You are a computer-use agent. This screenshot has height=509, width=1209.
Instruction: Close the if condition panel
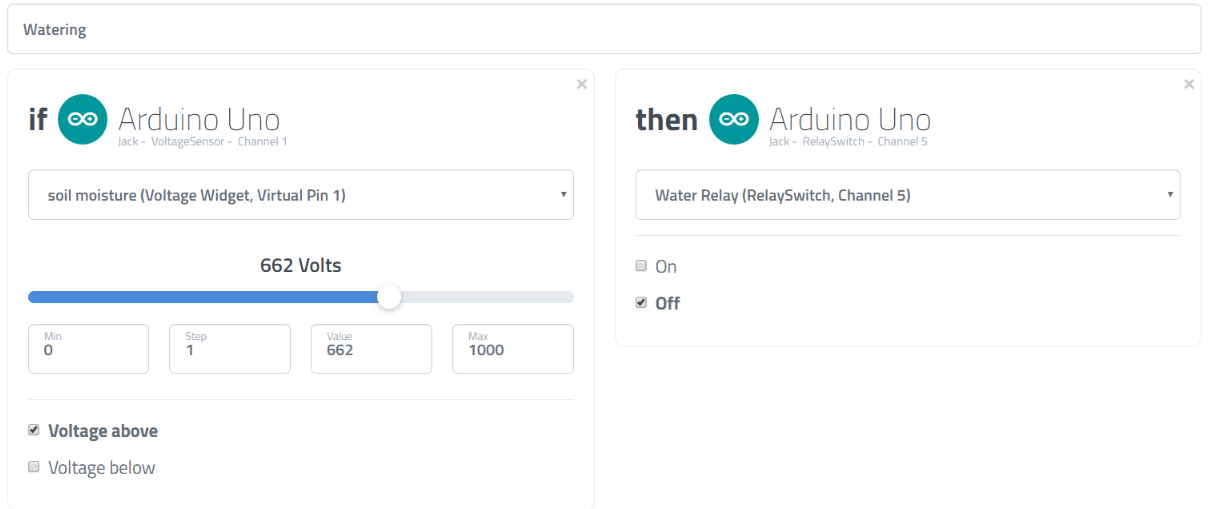[582, 85]
